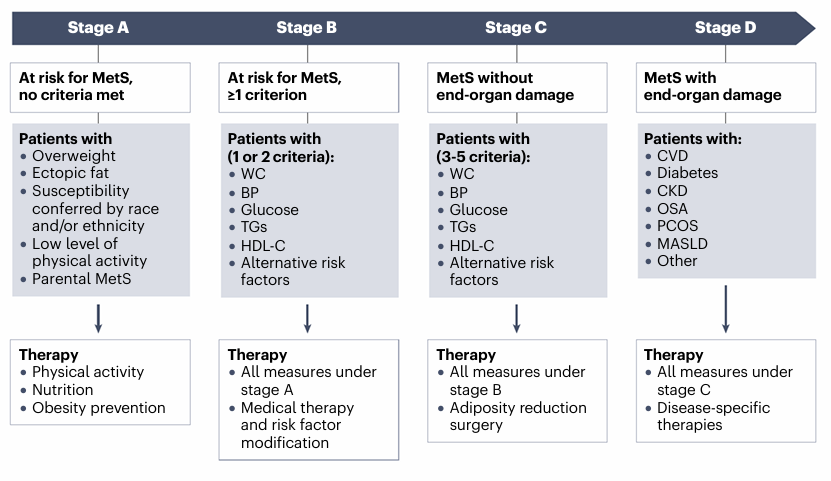Screen dimensions: 831x481
Task: Click 'Medical therapy and risk factor modification' text
Action: [x=297, y=425]
